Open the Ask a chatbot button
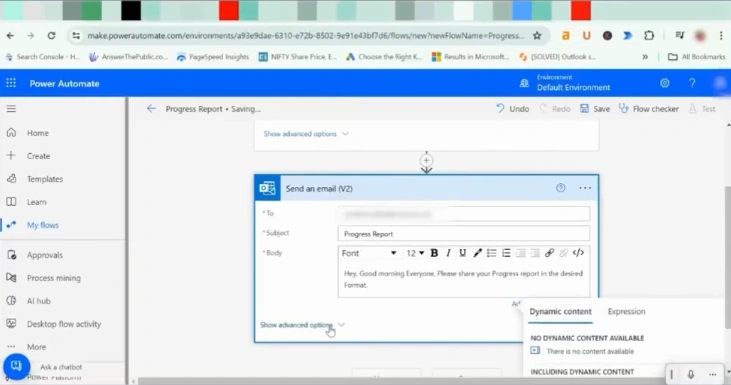This screenshot has height=385, width=731. (x=16, y=366)
